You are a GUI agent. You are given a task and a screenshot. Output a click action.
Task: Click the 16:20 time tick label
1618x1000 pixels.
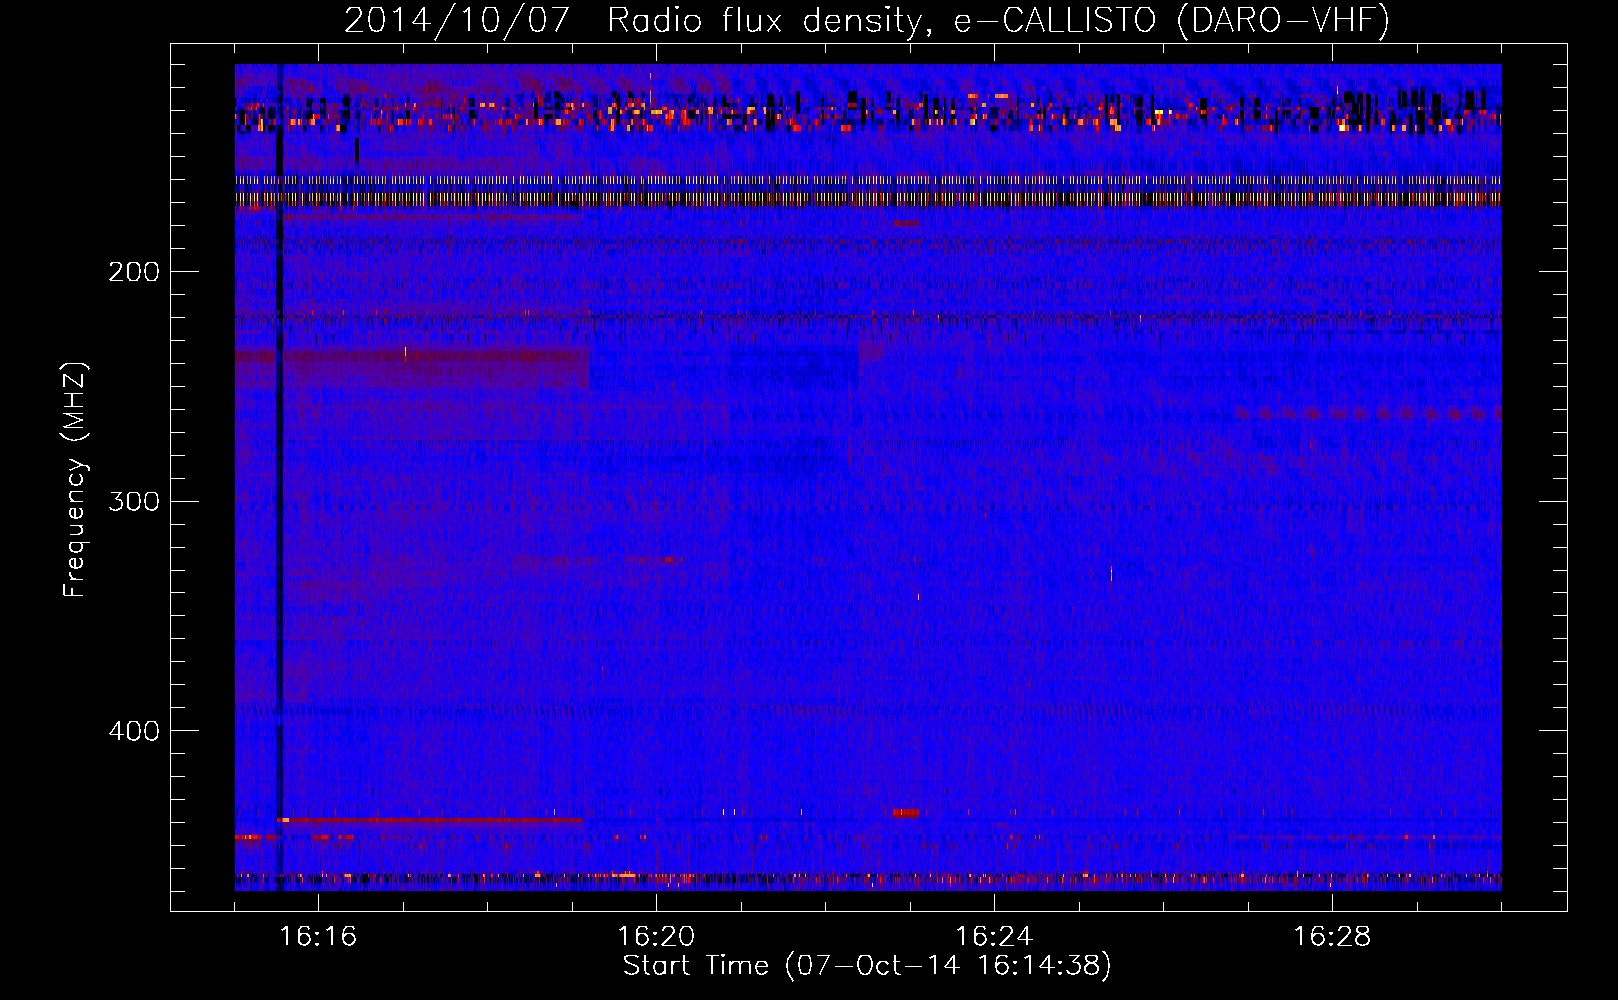pyautogui.click(x=656, y=936)
